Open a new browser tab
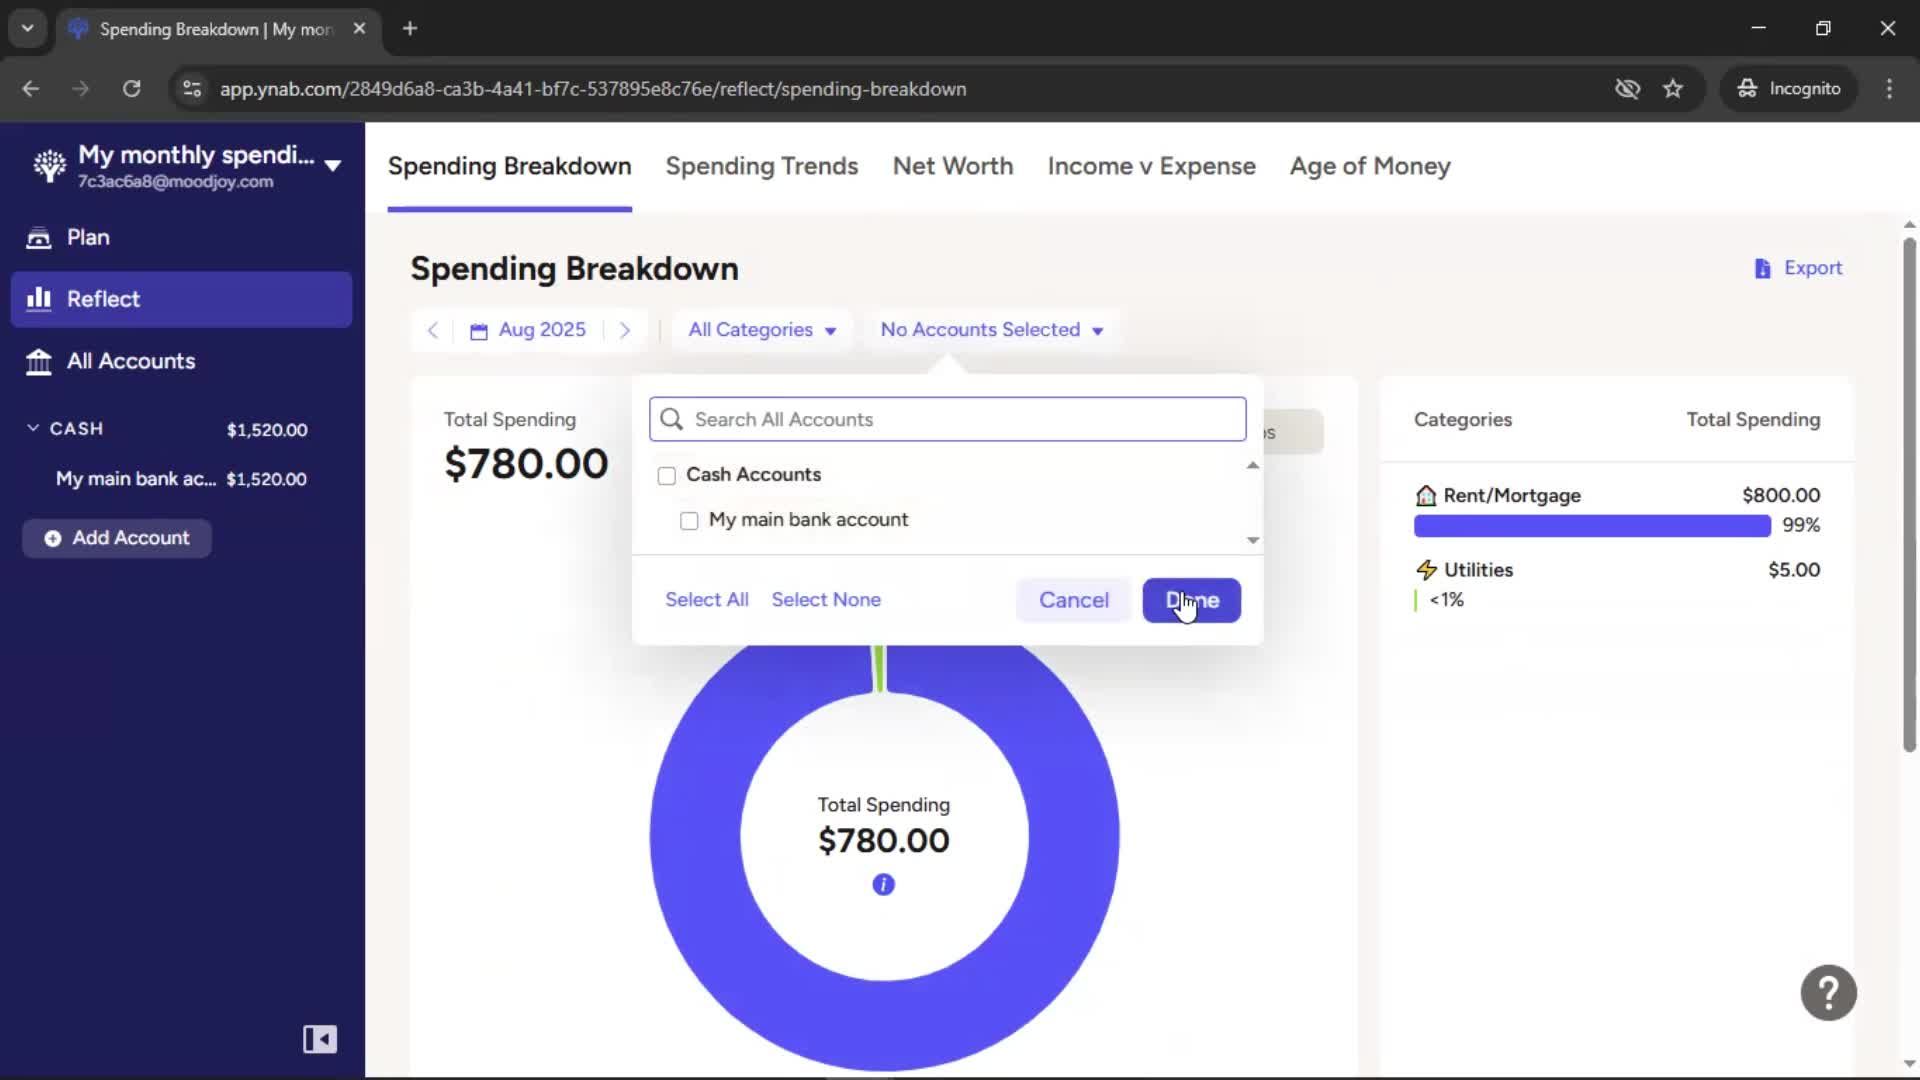The image size is (1920, 1080). pos(410,28)
